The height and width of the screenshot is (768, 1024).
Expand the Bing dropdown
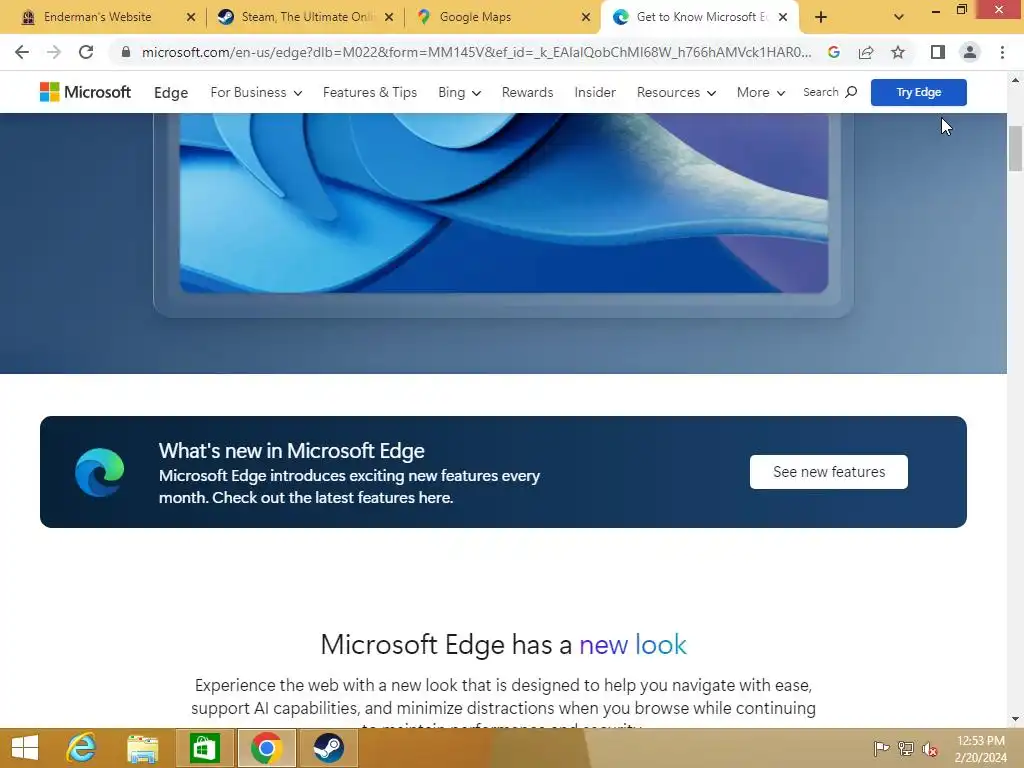(459, 93)
